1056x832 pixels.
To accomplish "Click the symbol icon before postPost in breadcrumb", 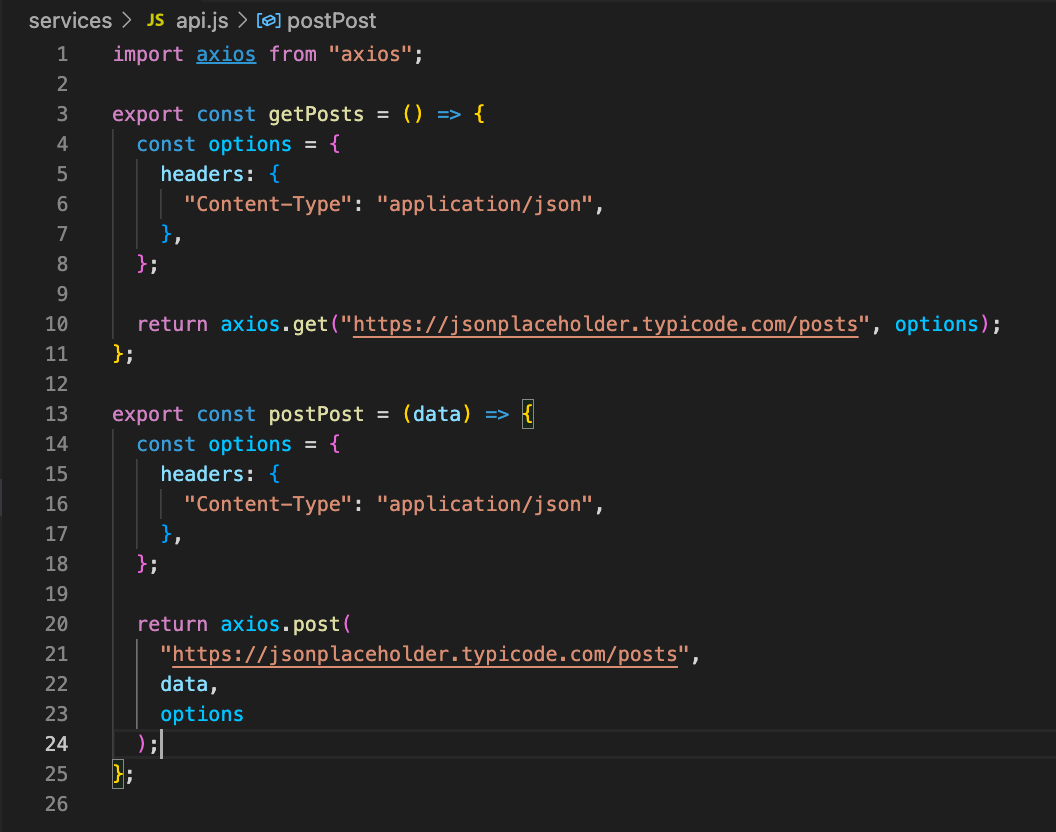I will pos(266,20).
